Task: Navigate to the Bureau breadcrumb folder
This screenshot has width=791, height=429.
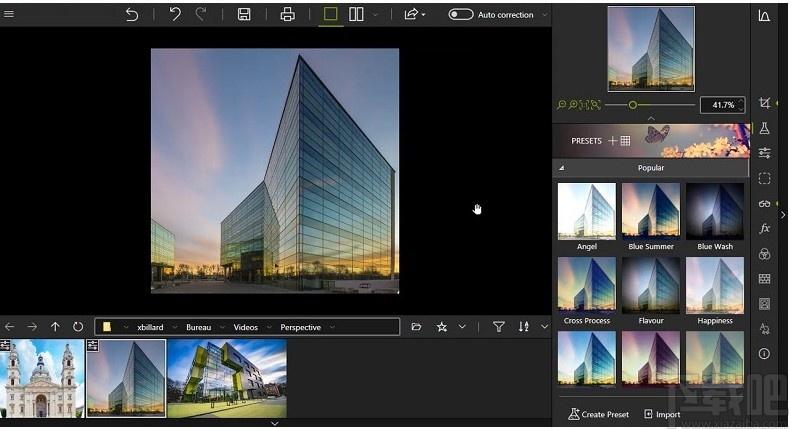Action: (198, 327)
